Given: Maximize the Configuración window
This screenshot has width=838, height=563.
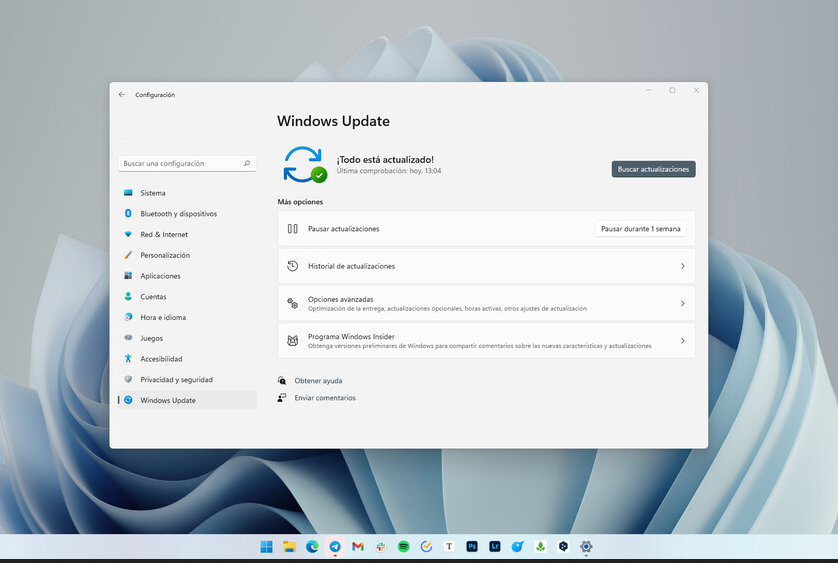Looking at the screenshot, I should click(672, 90).
